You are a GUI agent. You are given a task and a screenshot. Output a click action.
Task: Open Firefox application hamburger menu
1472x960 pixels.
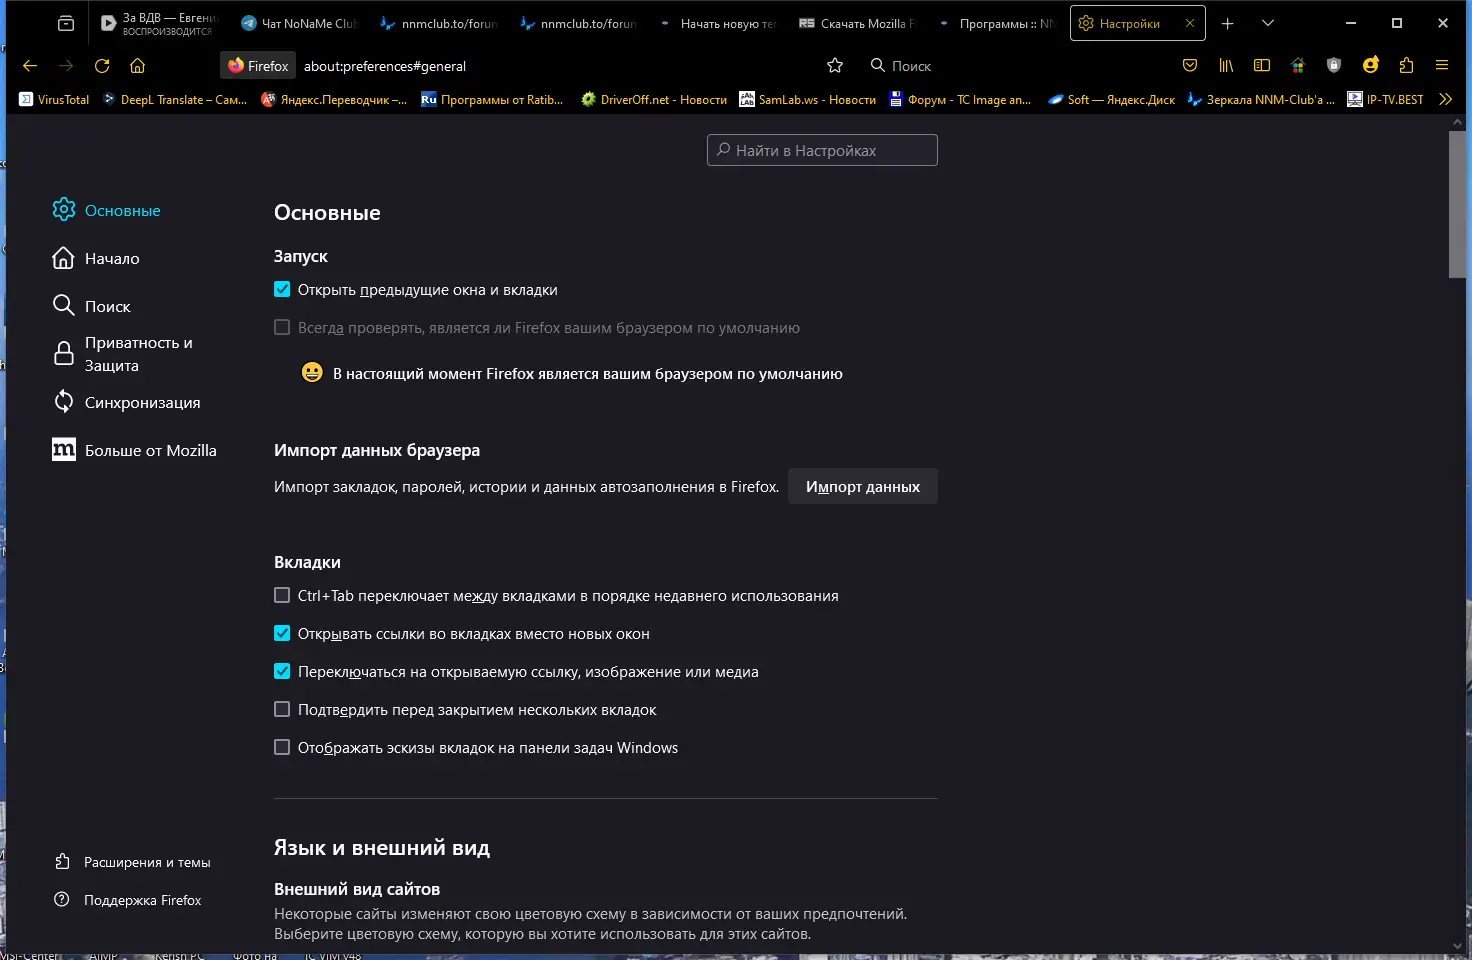[1442, 66]
